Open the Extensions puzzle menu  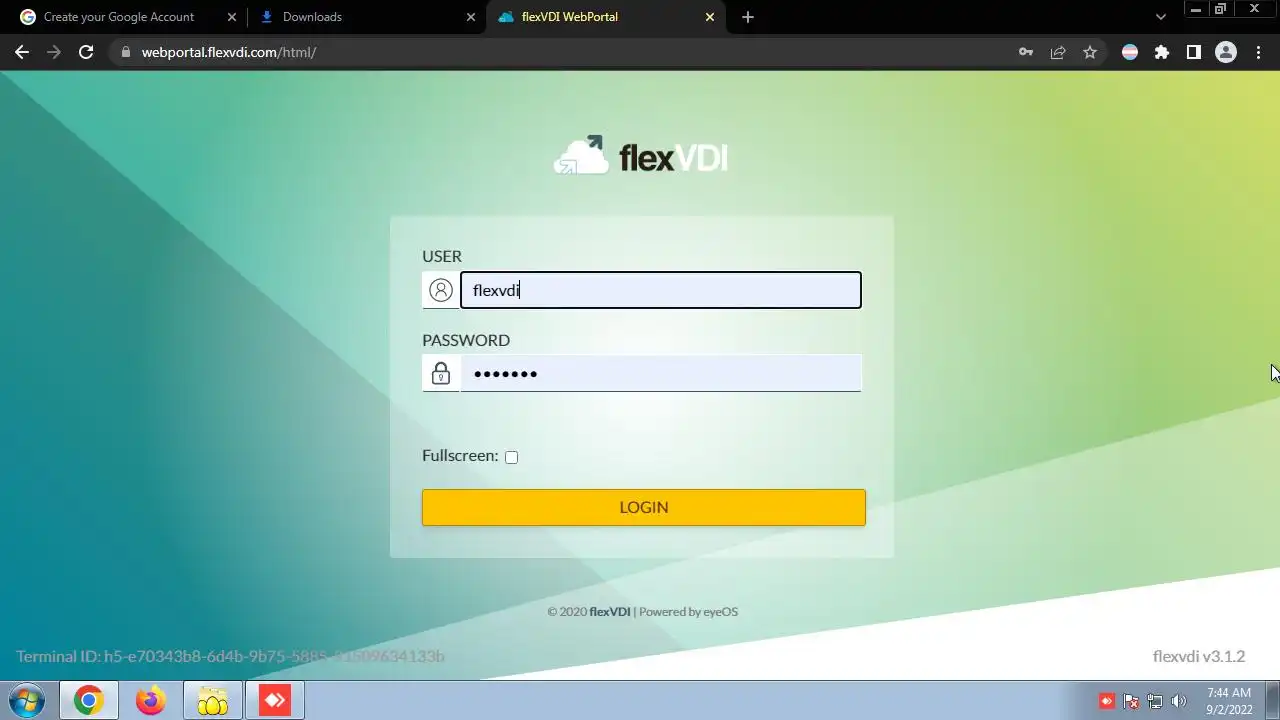click(x=1162, y=52)
